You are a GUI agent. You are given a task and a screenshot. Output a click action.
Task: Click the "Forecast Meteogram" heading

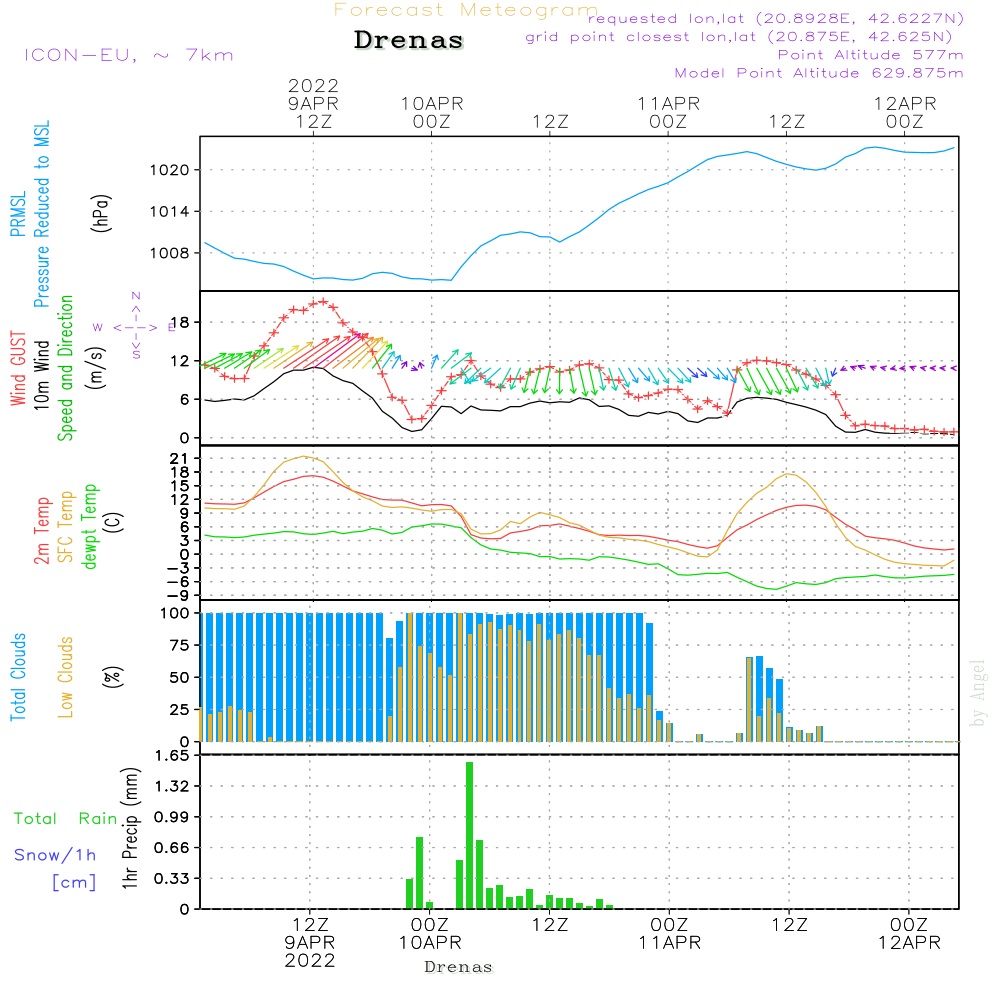tap(466, 10)
